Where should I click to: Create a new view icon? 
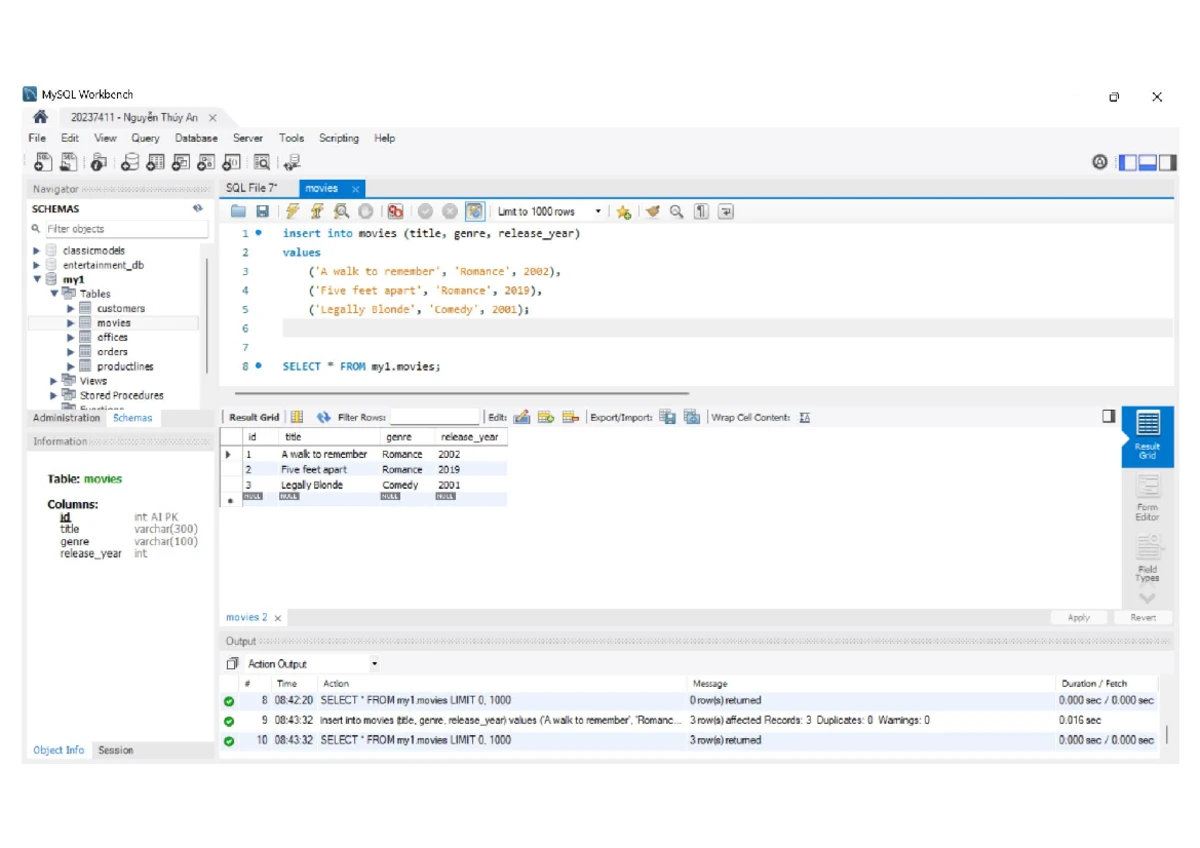tap(181, 162)
